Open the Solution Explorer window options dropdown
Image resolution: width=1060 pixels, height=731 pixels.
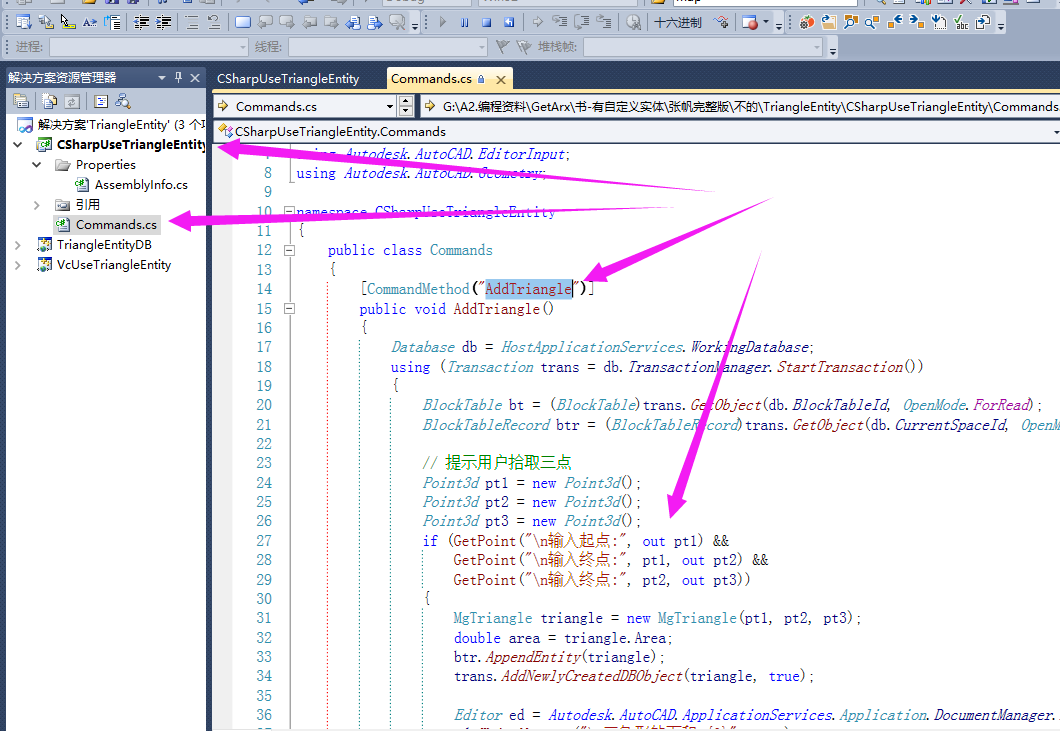(x=162, y=78)
